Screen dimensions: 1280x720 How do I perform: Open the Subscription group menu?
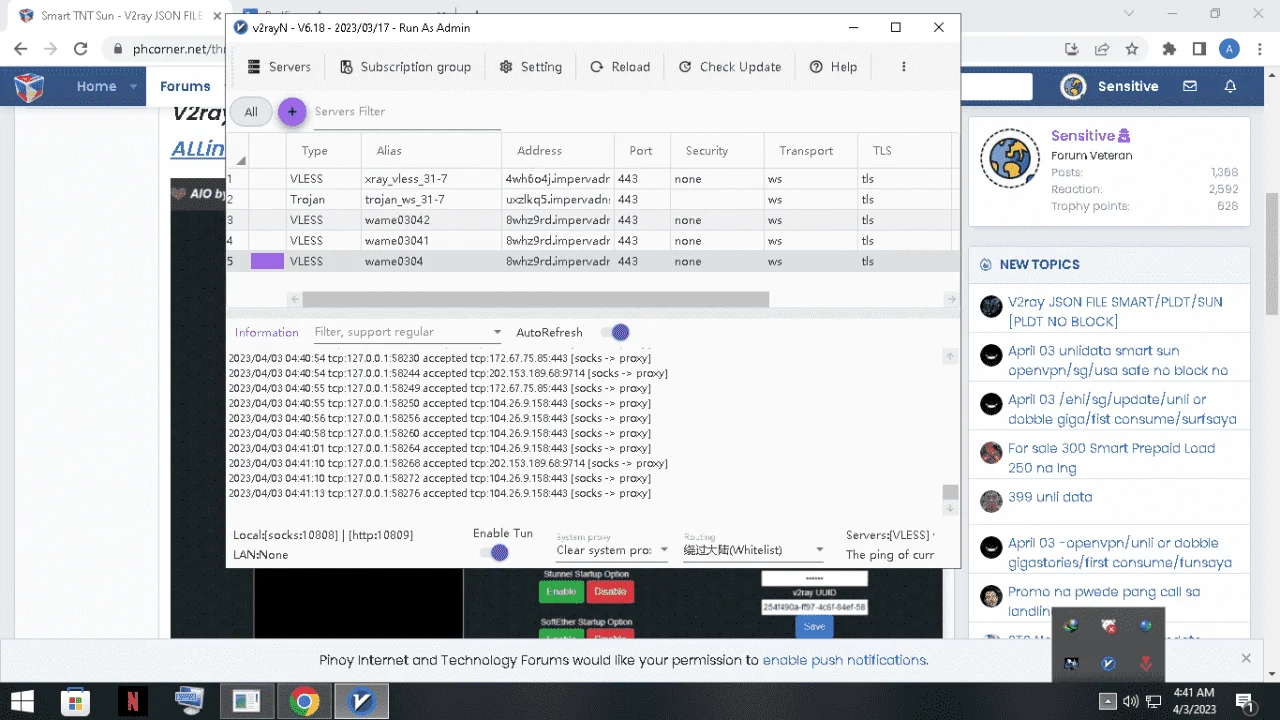point(405,67)
